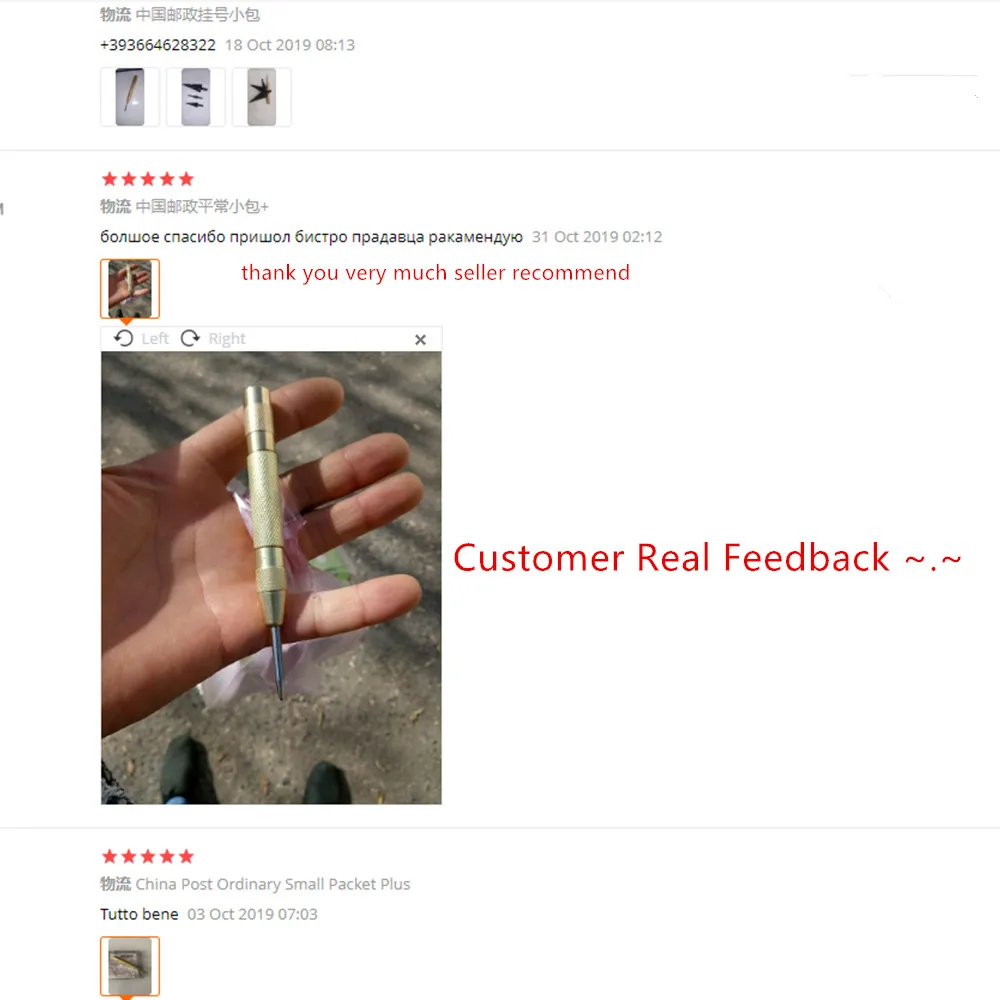Screen dimensions: 1000x1000
Task: Click the rotate Left arrow icon
Action: point(124,338)
